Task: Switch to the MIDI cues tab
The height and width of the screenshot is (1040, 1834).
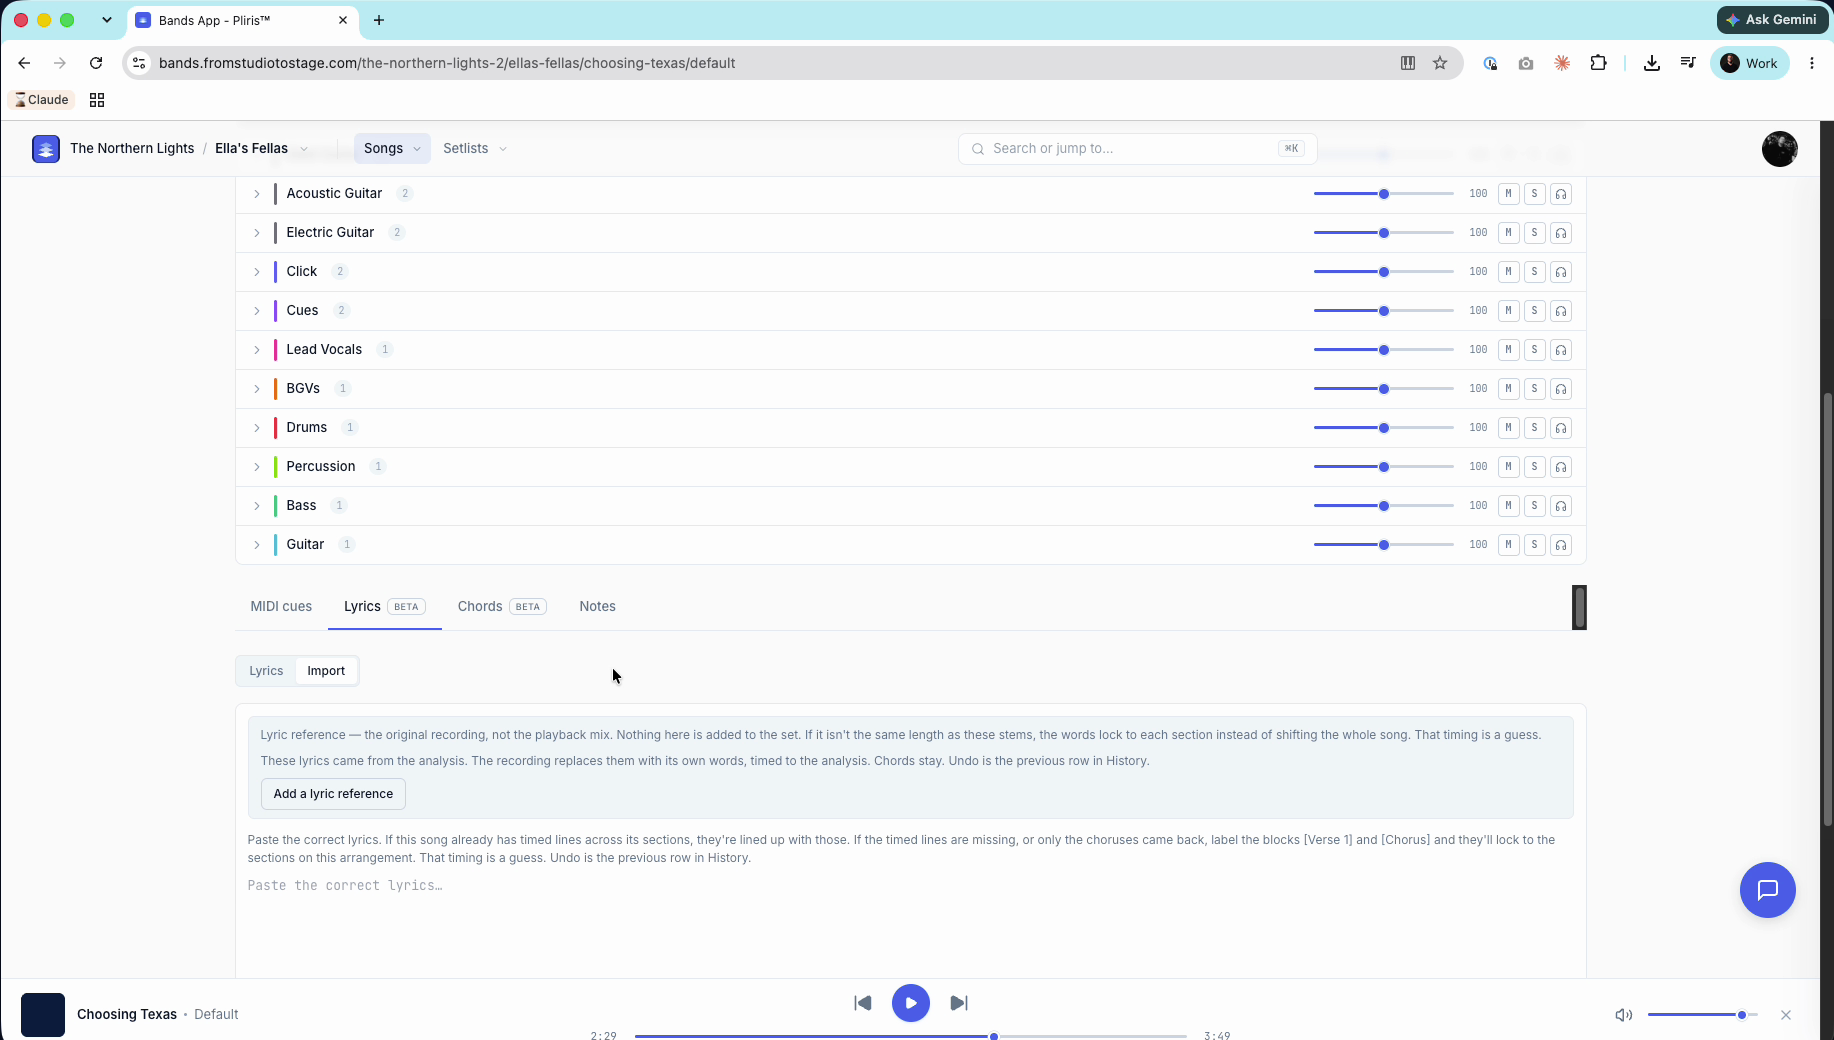Action: point(281,606)
